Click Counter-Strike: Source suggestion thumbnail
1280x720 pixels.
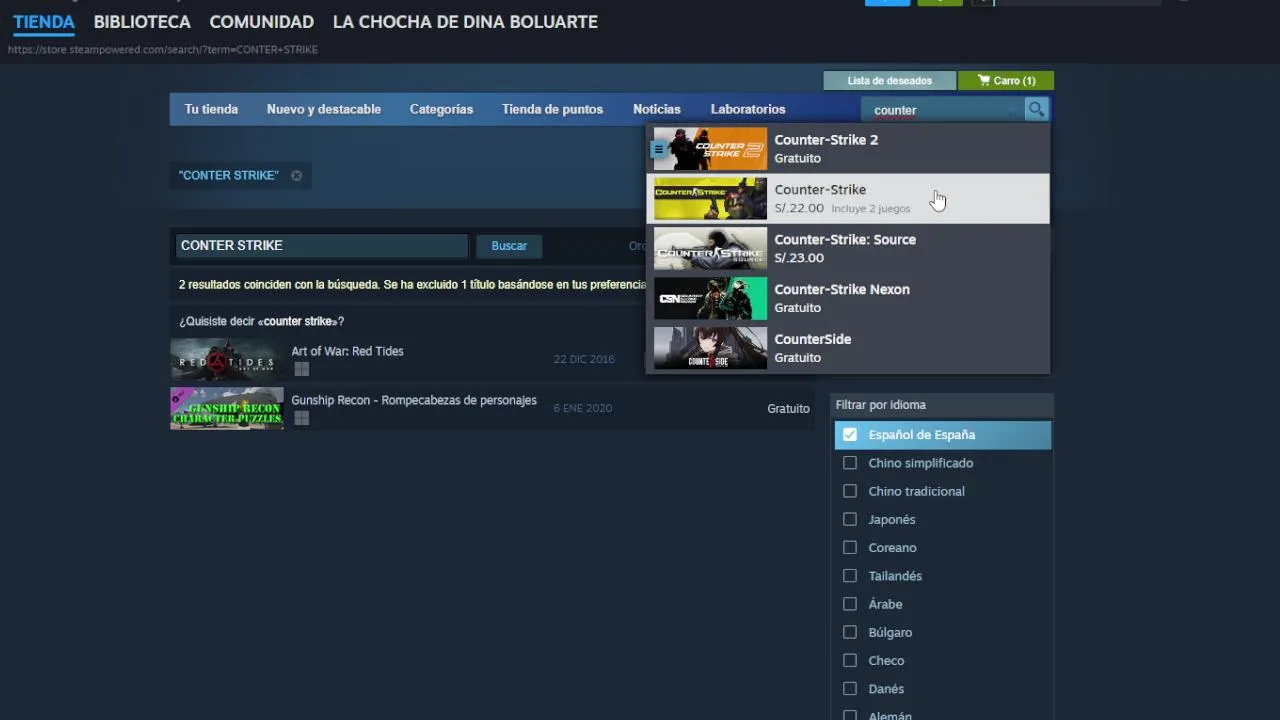710,248
